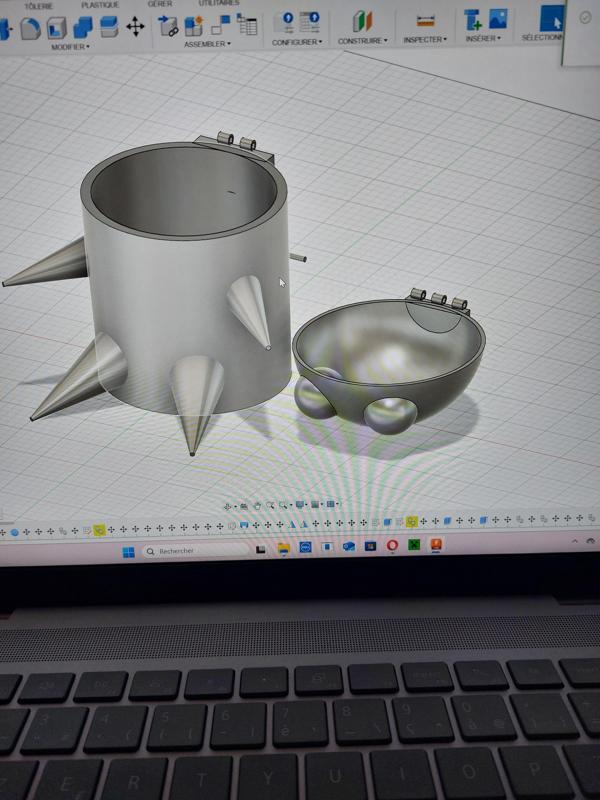Click the Insert canvas image icon
Viewport: 600px width, 800px height.
click(x=498, y=19)
